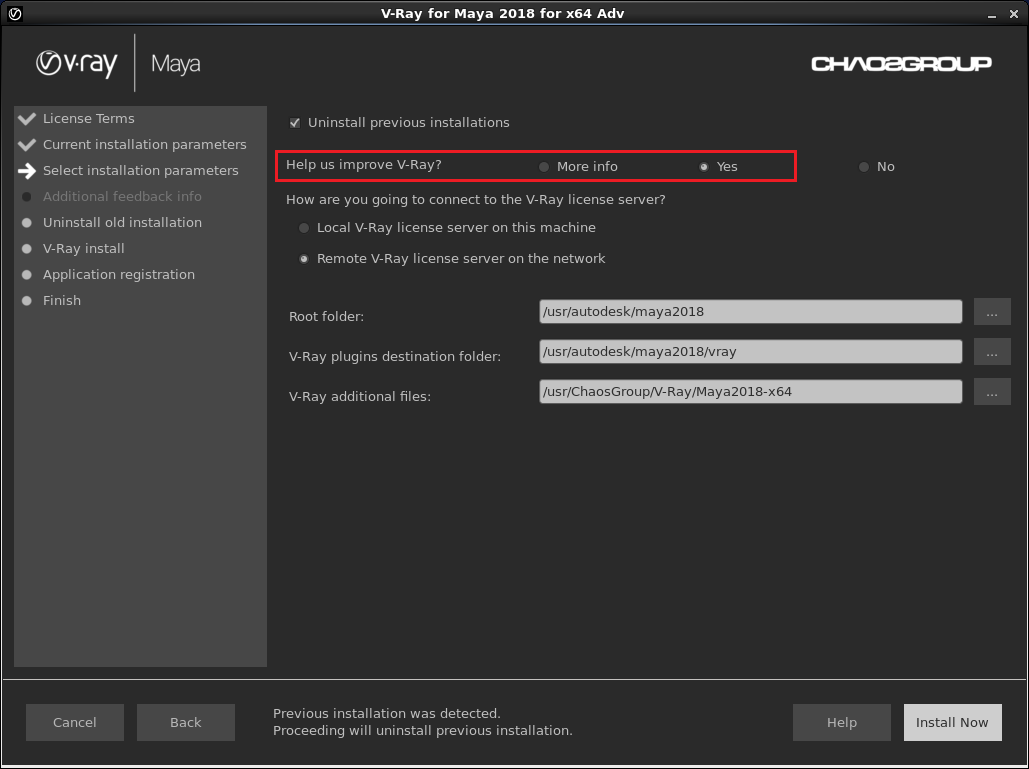Click the V-Ray logo in header
Viewport: 1029px width, 769px height.
pos(77,64)
